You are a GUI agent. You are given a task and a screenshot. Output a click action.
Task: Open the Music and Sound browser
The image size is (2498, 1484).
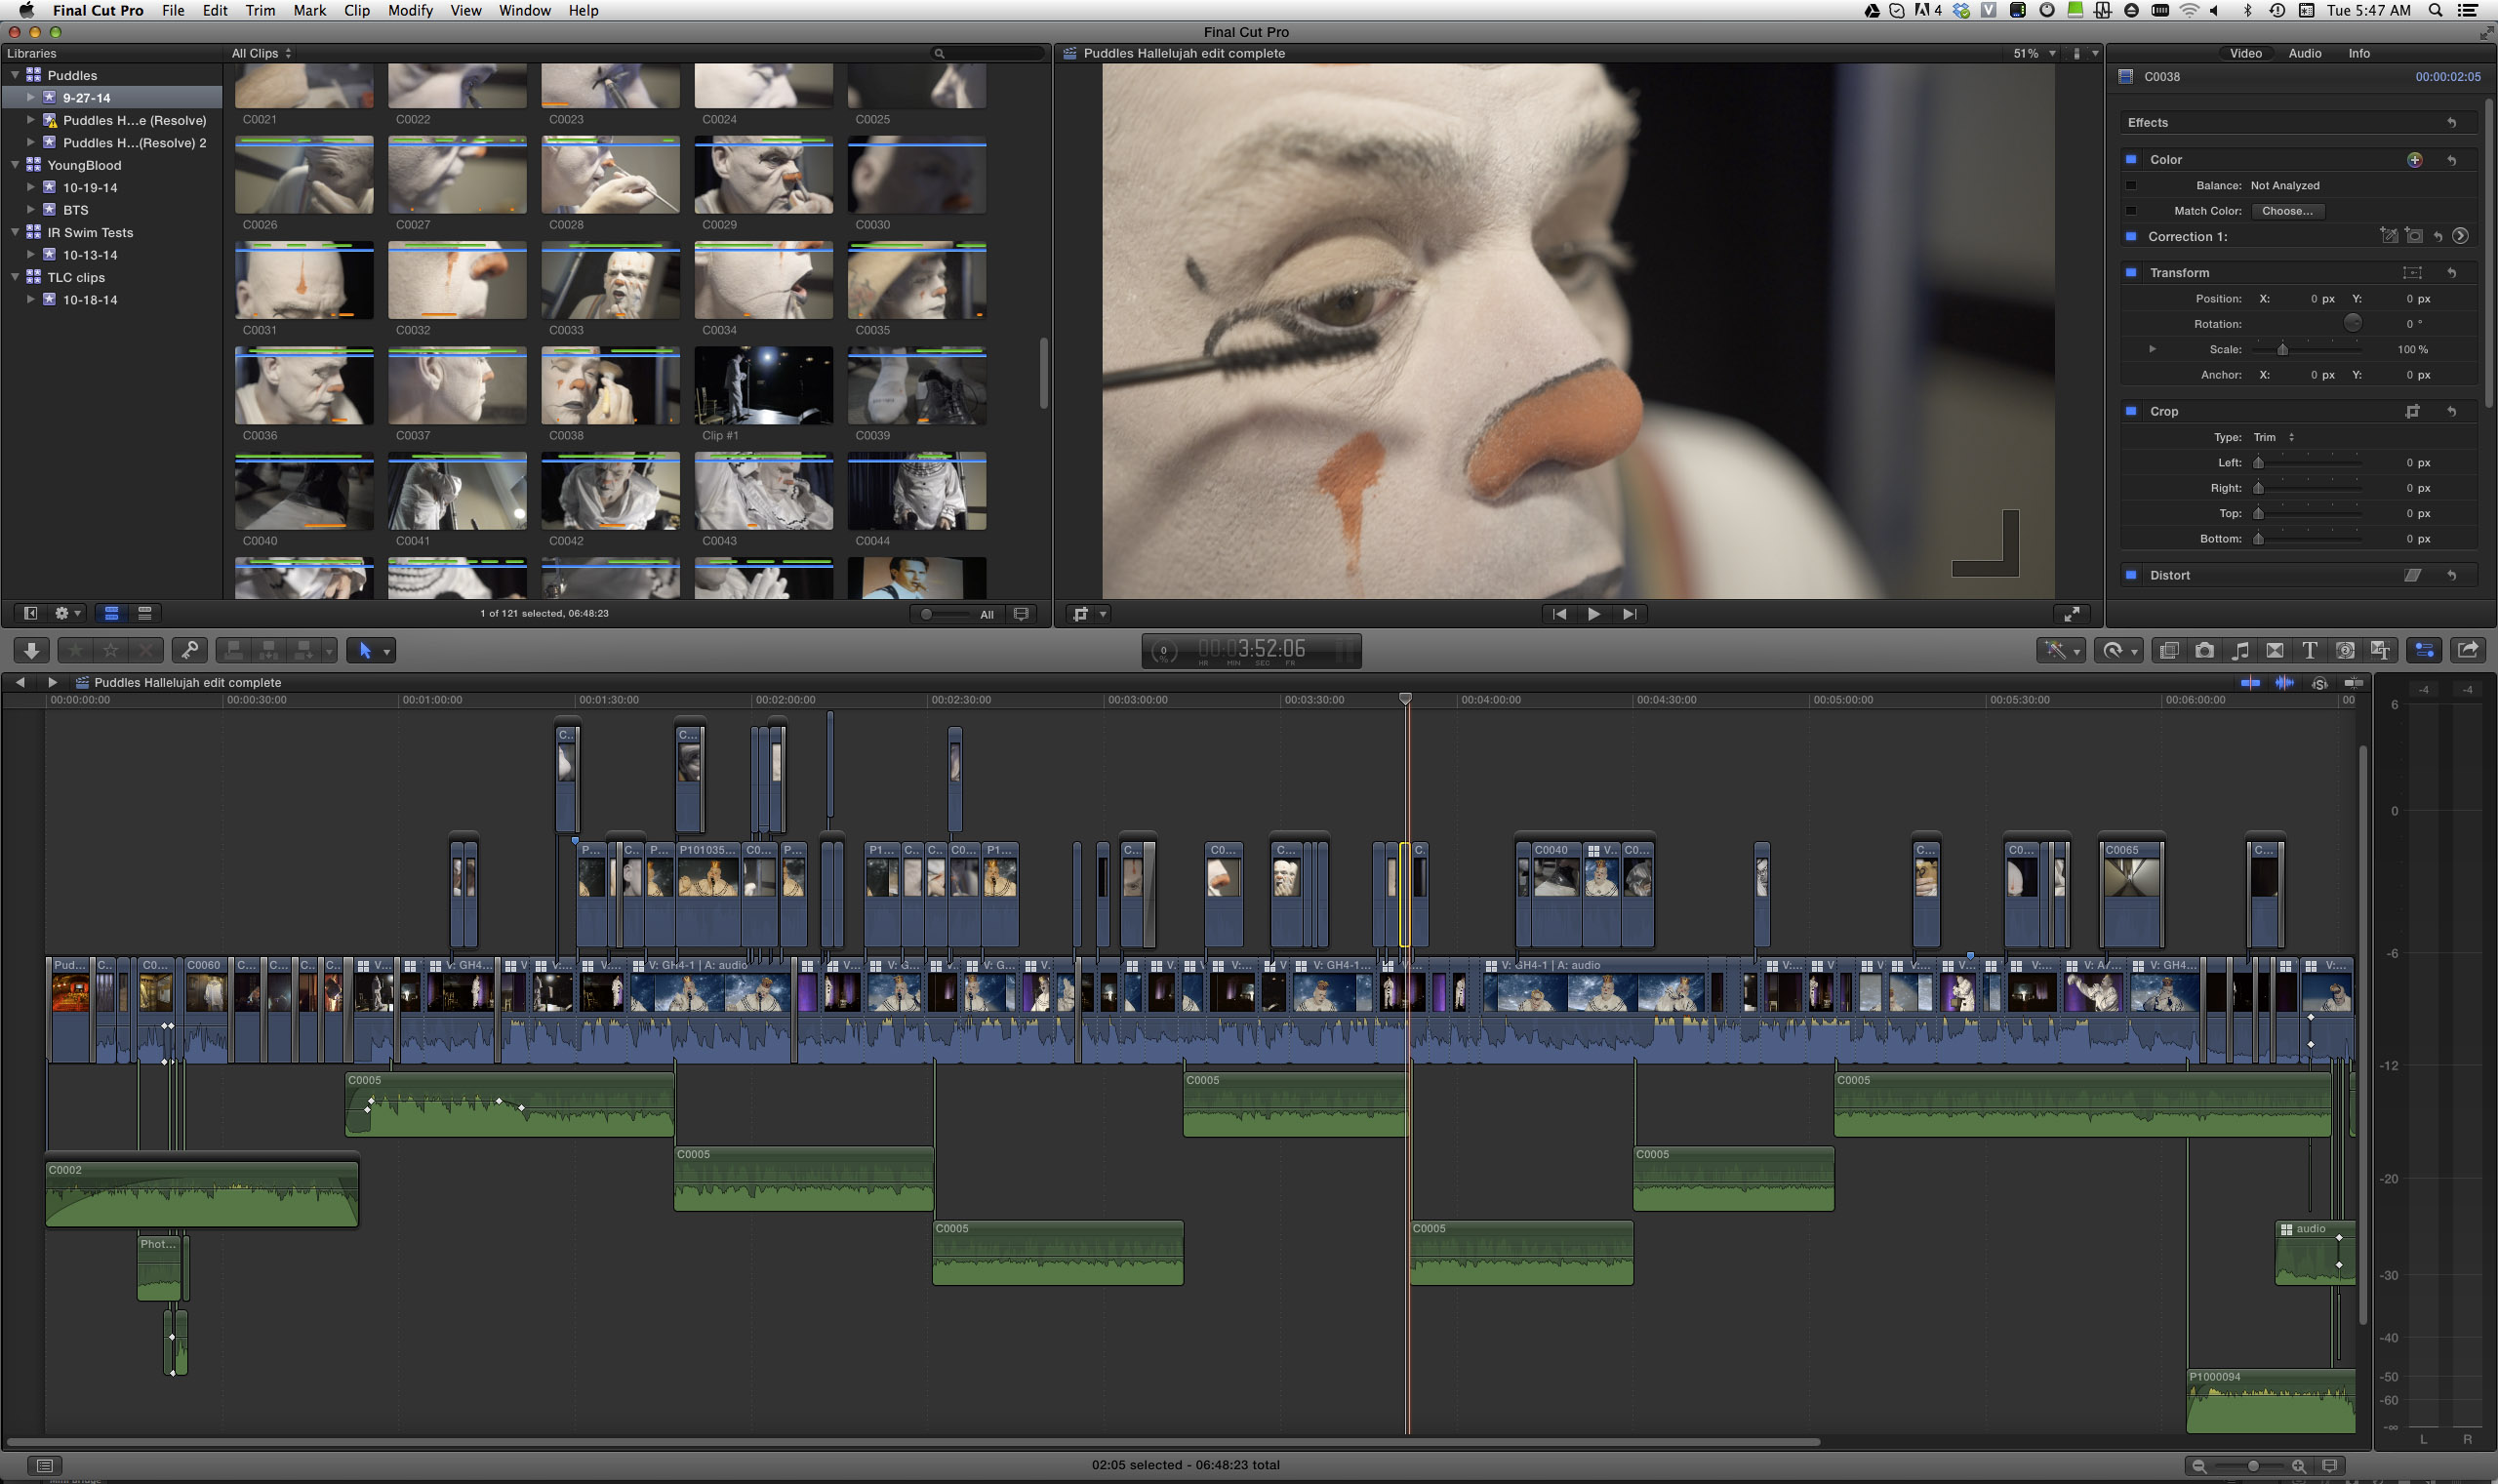tap(2240, 651)
